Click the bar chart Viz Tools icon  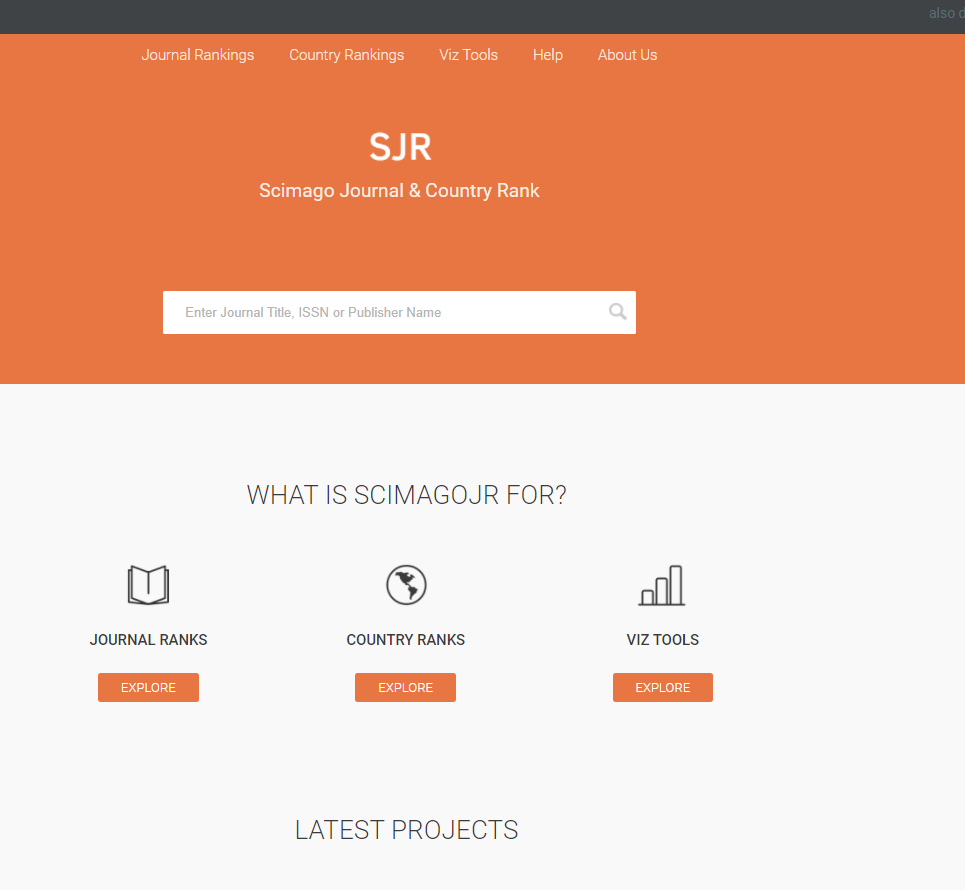[x=662, y=585]
